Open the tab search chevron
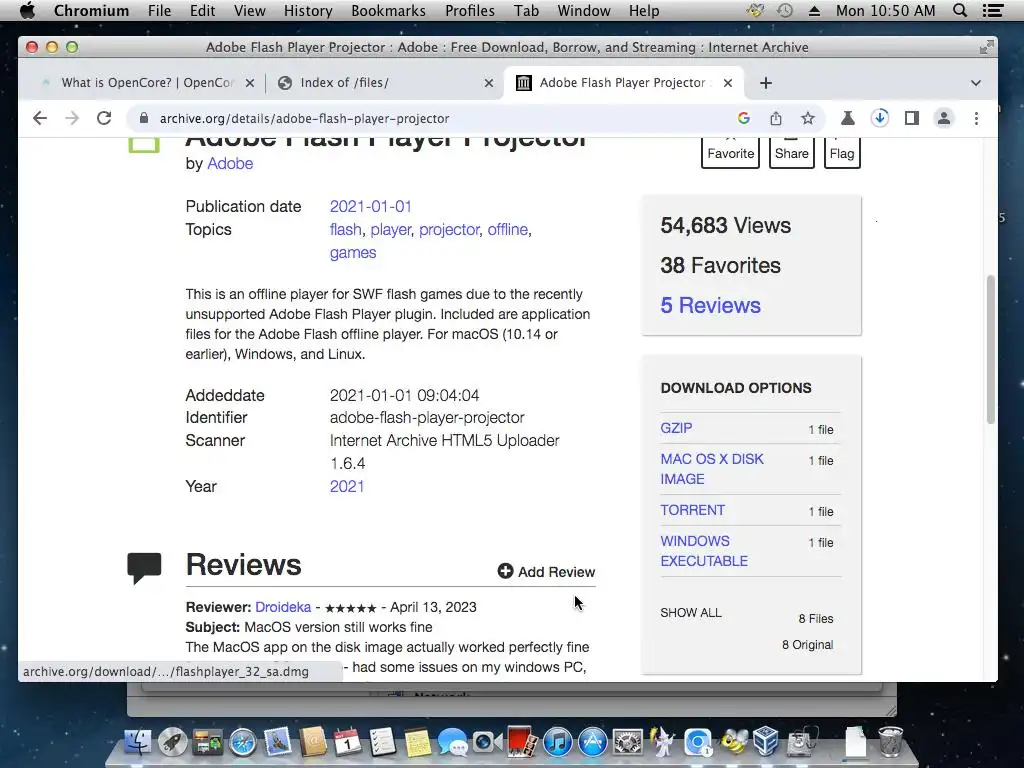The width and height of the screenshot is (1024, 768). 976,83
